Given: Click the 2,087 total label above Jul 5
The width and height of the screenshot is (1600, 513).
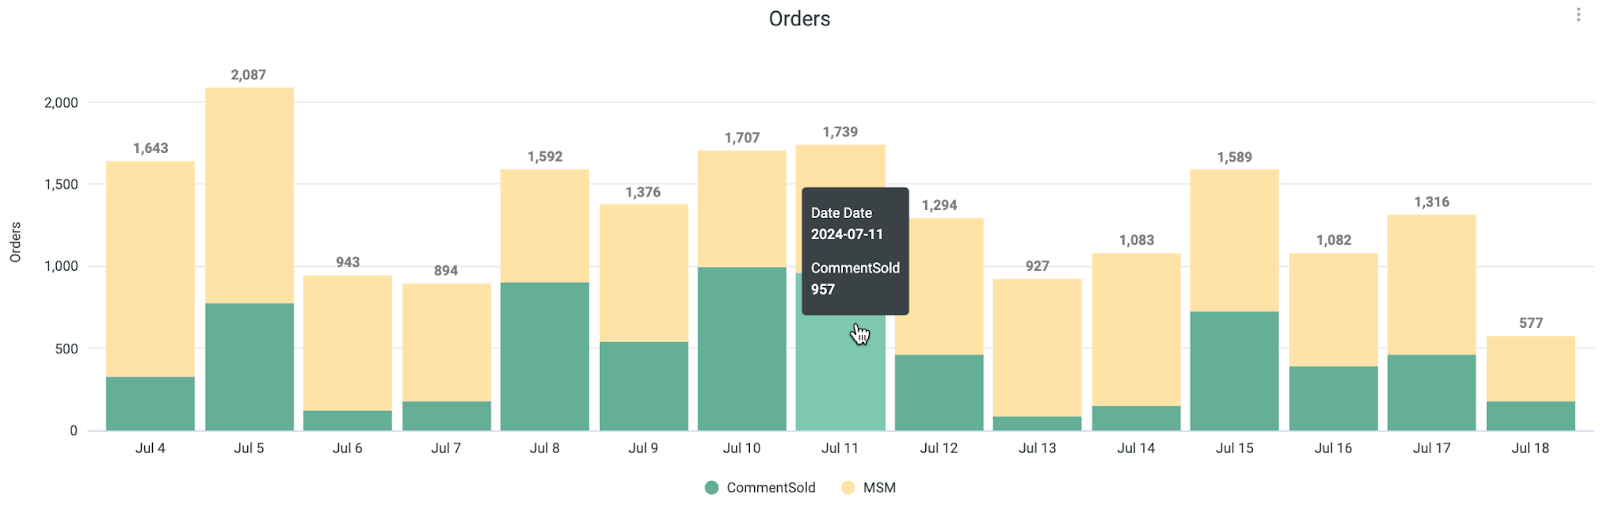Looking at the screenshot, I should (248, 75).
